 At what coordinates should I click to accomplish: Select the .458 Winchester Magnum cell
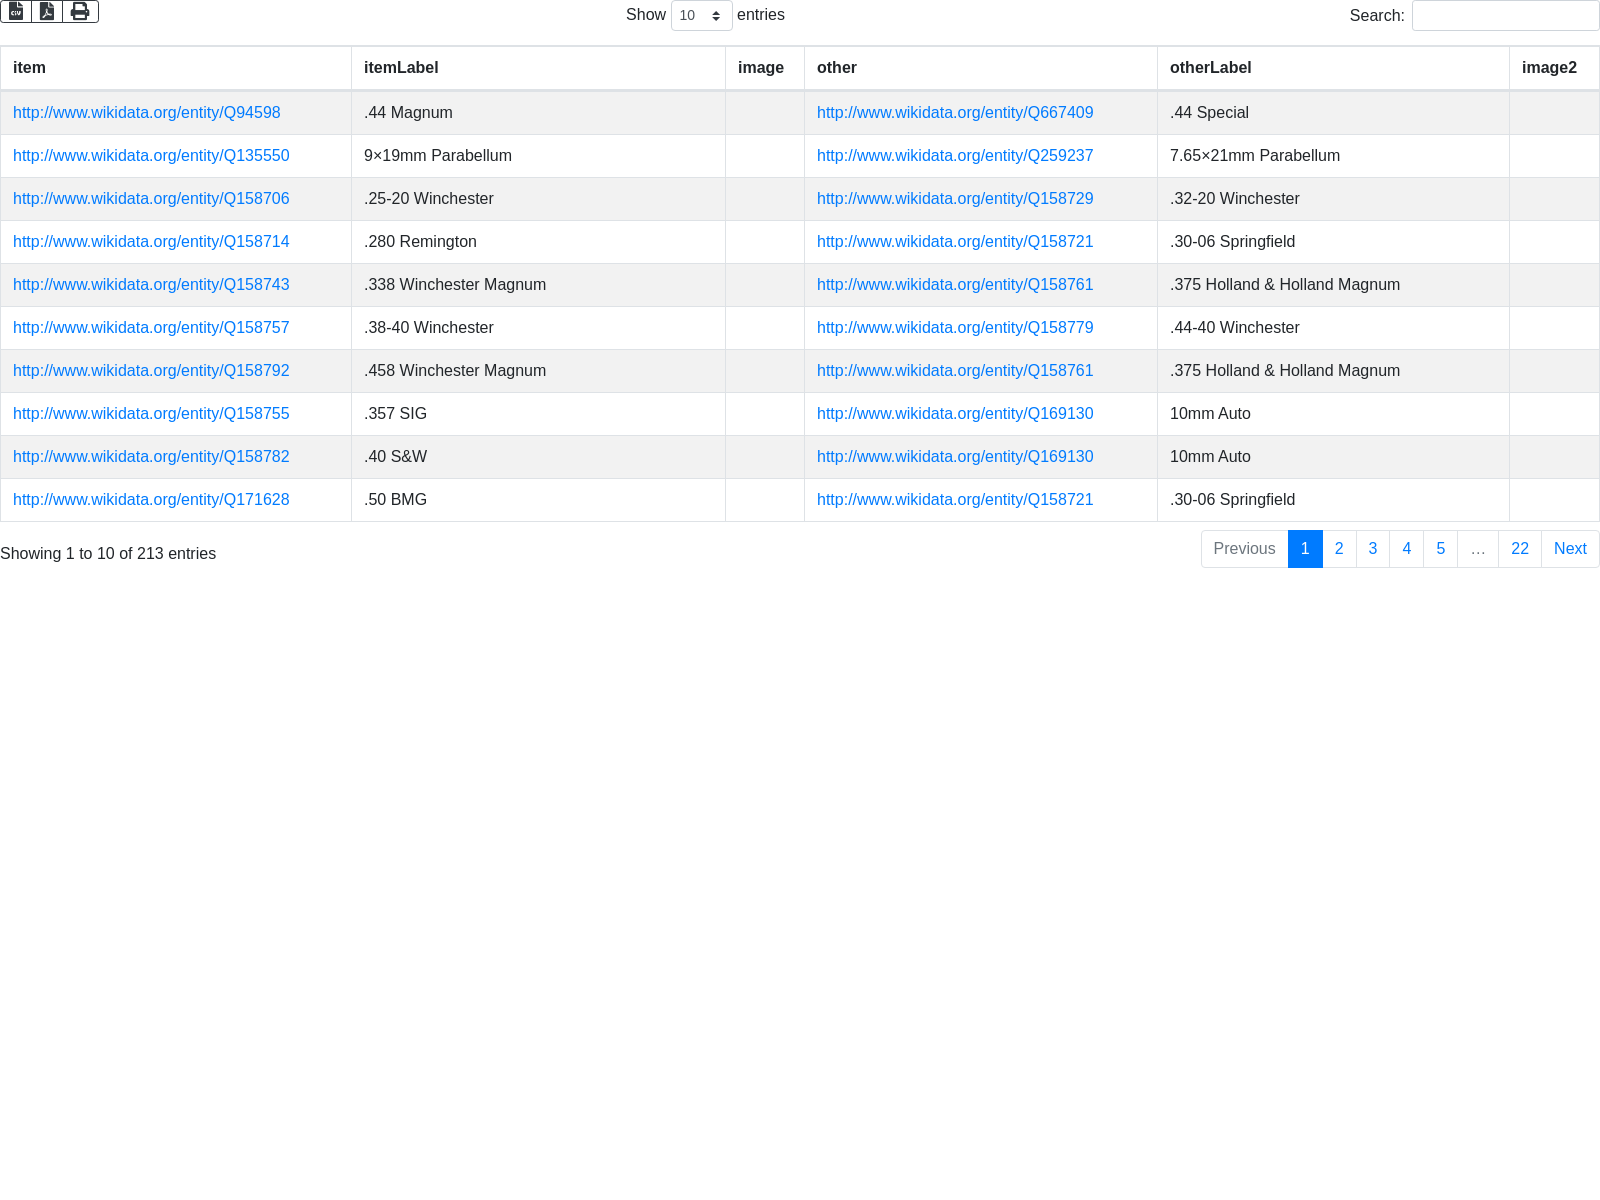(x=538, y=371)
